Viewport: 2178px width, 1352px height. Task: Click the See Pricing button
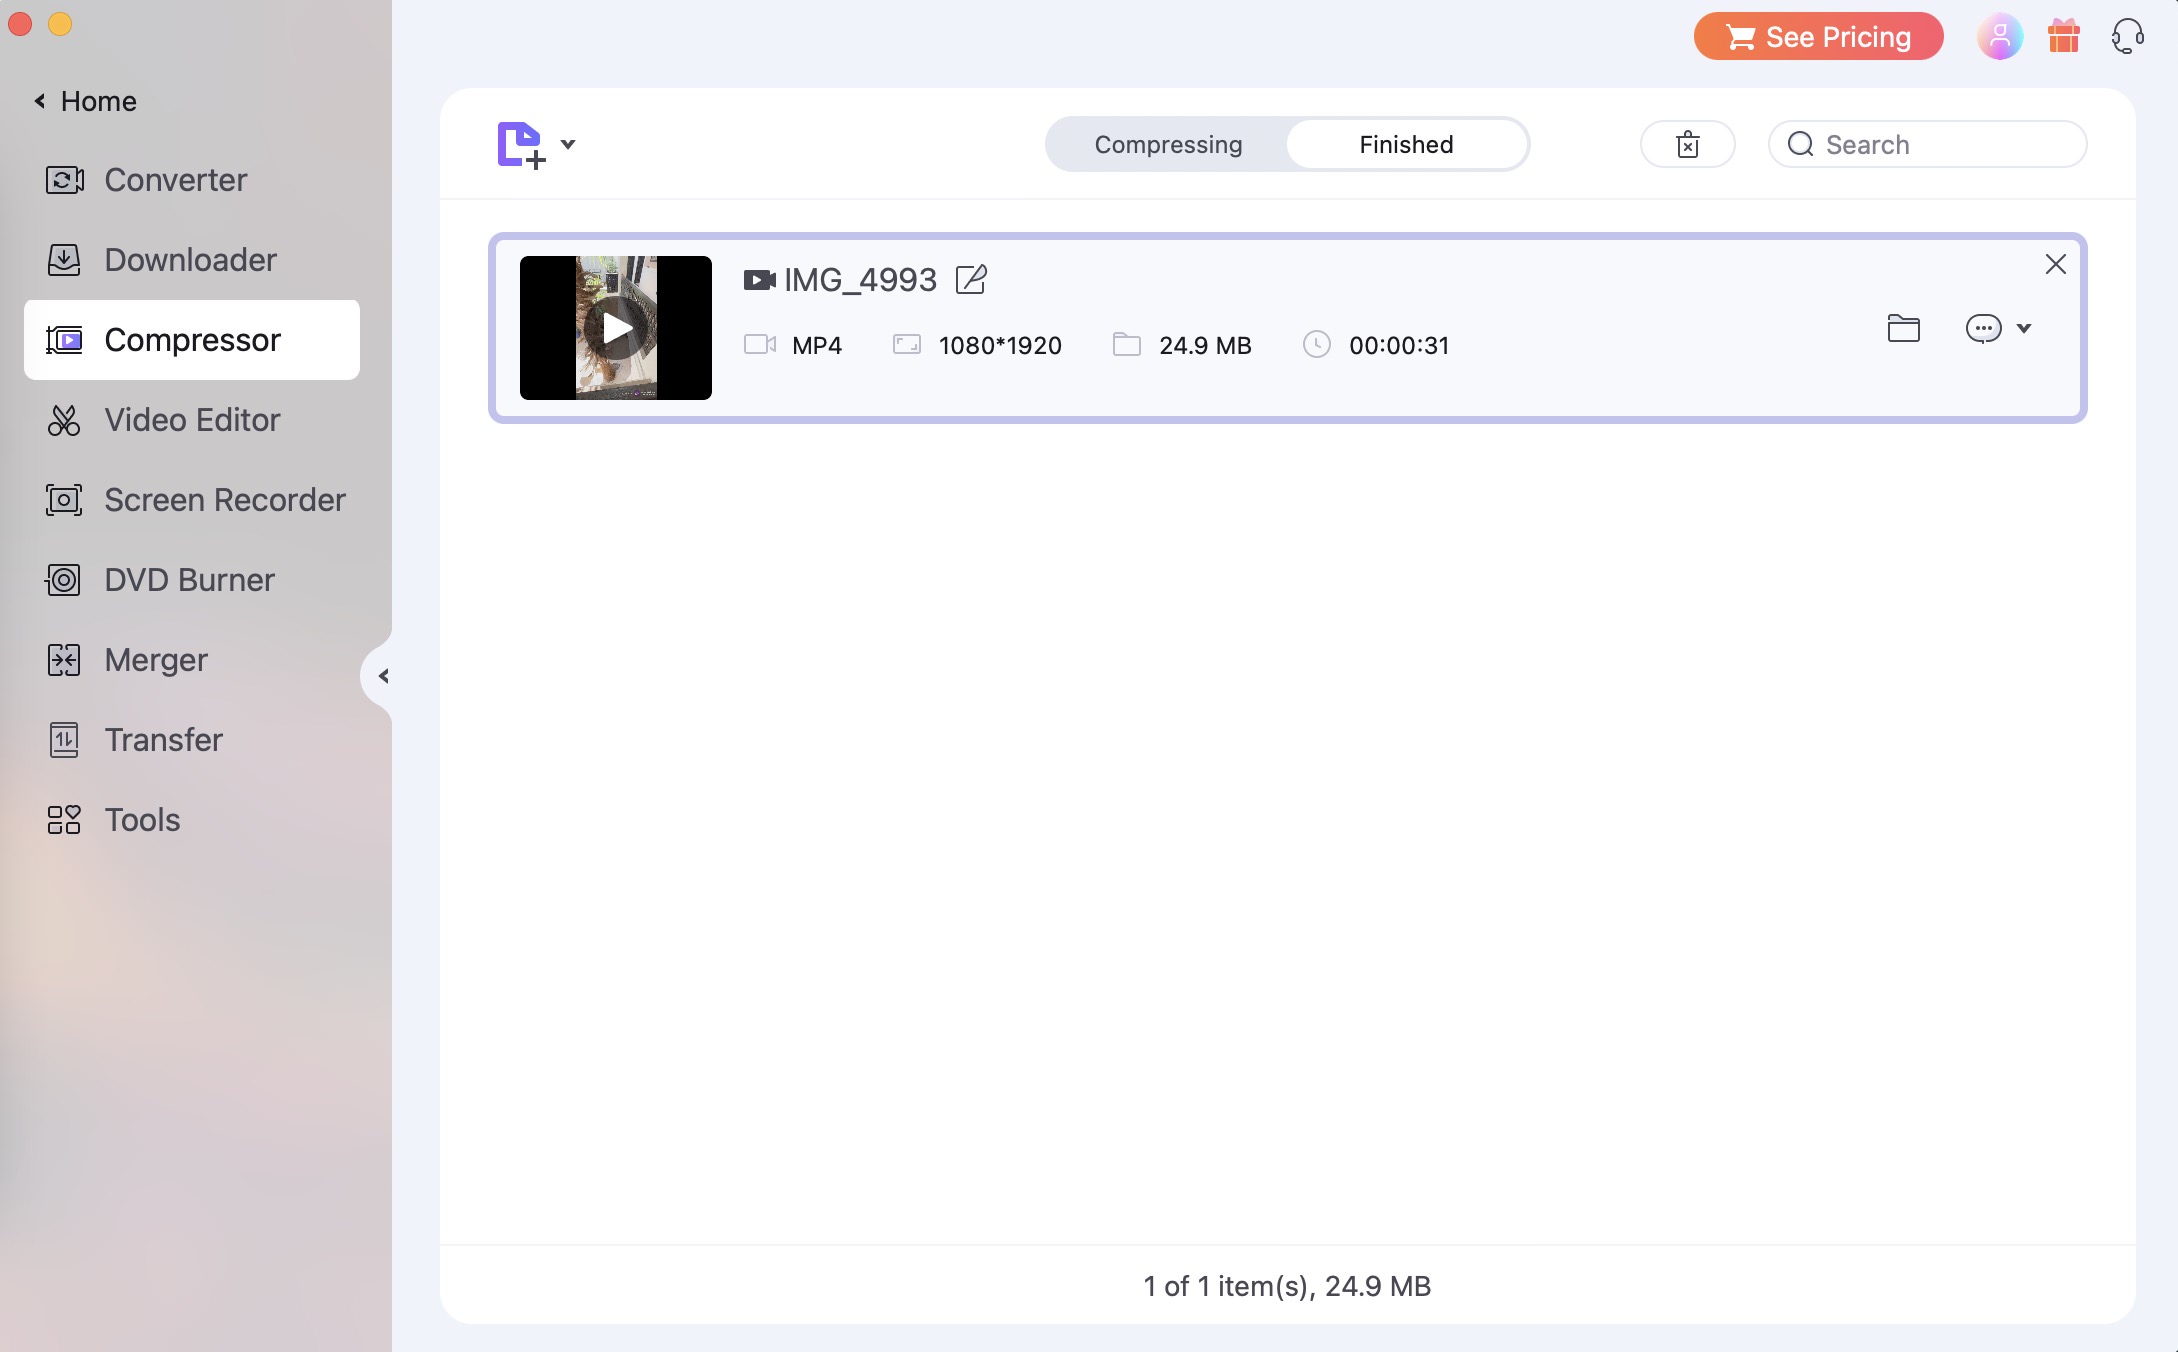point(1818,37)
